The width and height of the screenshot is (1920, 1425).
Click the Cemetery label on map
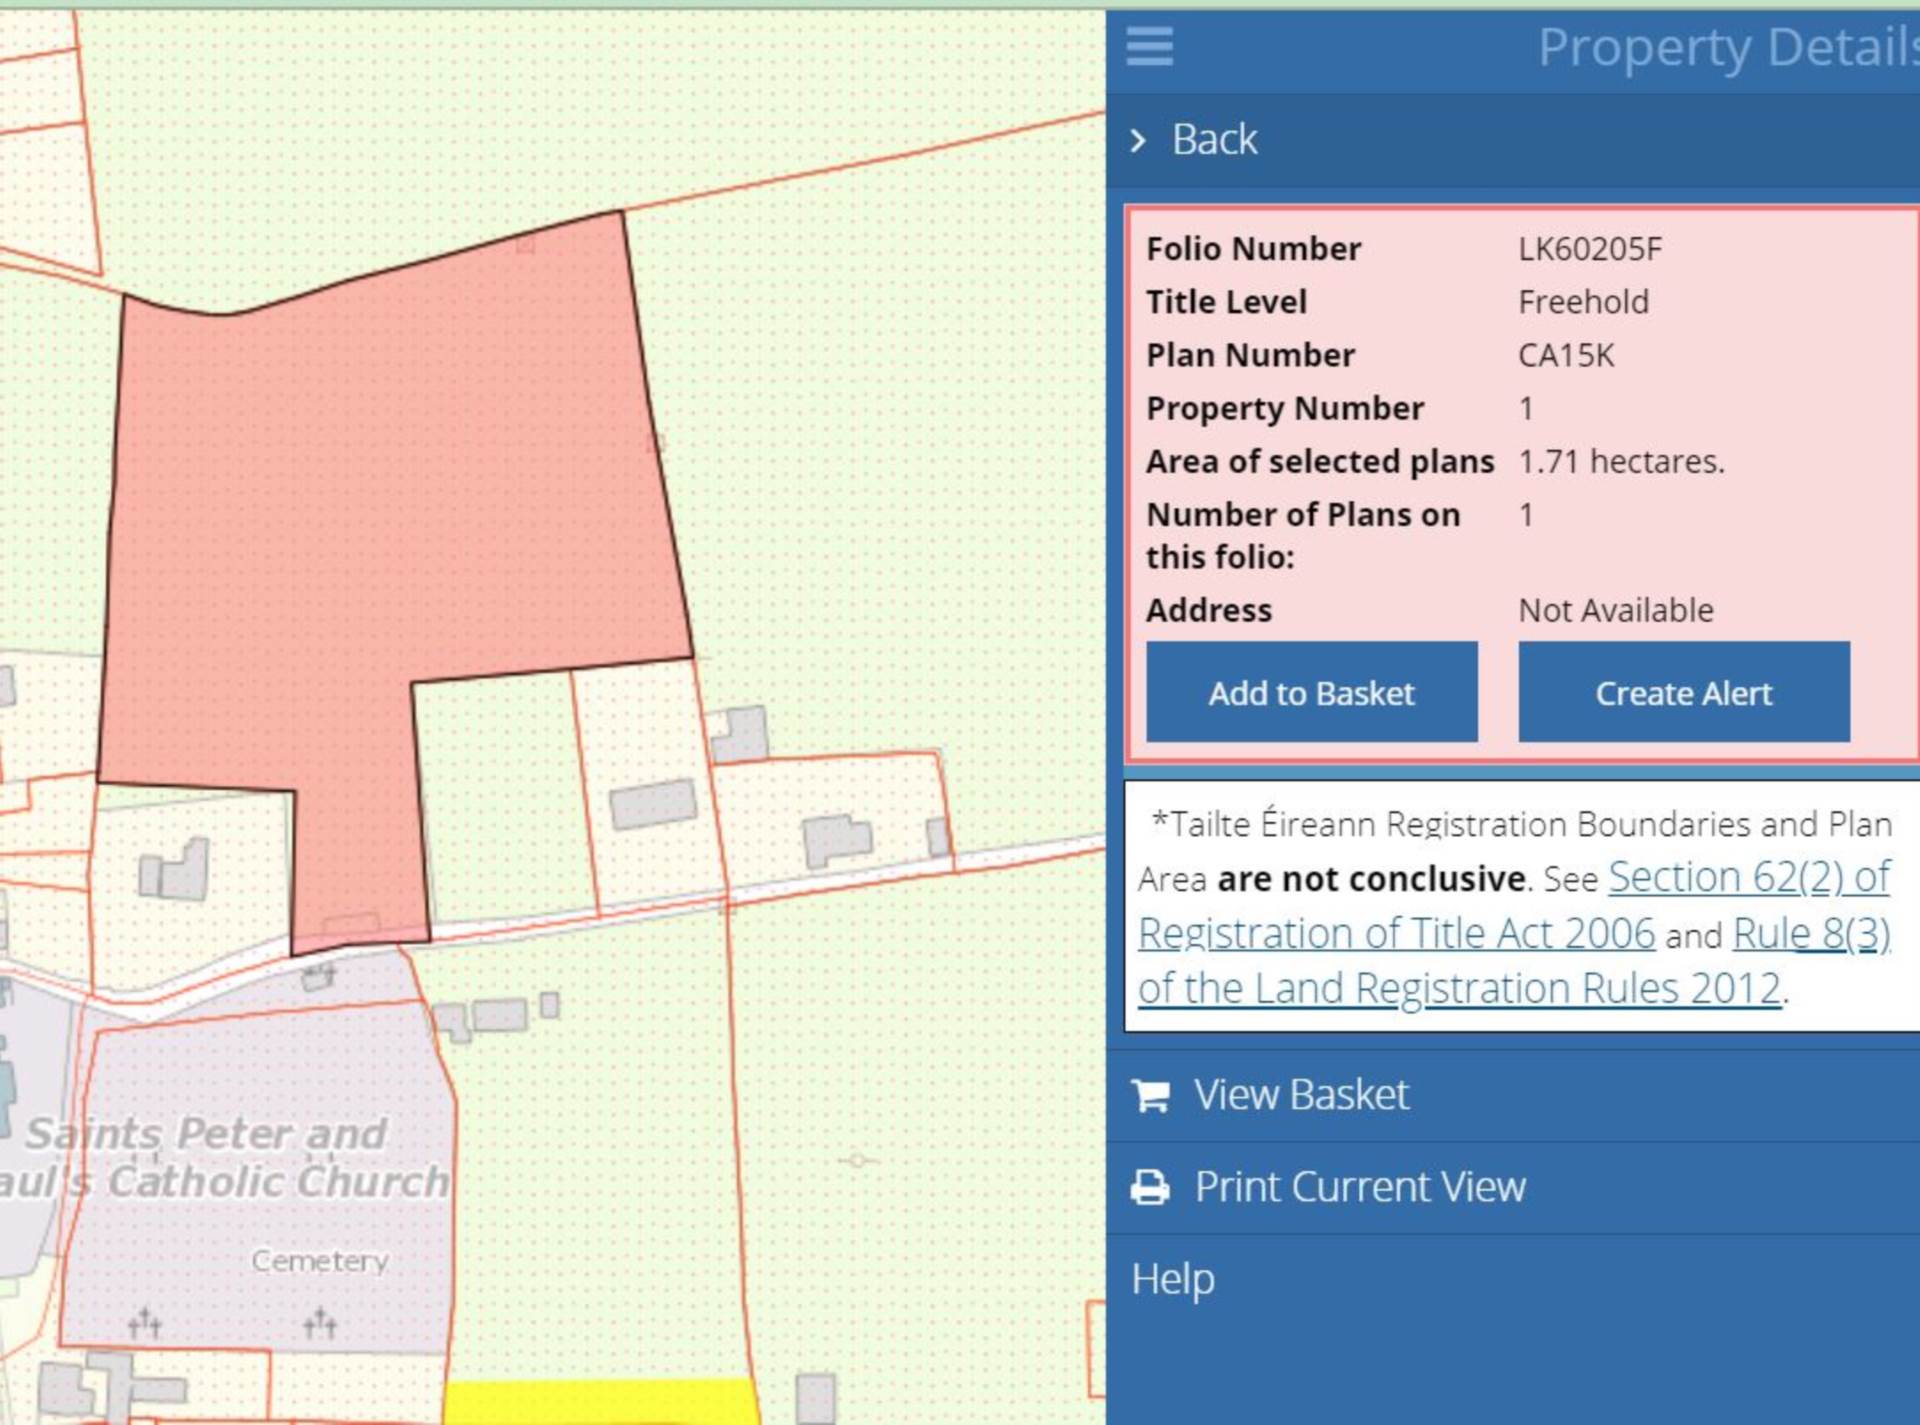(x=319, y=1261)
